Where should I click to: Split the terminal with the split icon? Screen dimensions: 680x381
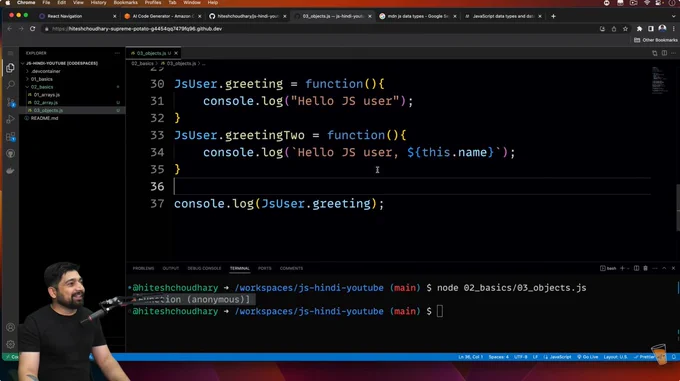[636, 268]
